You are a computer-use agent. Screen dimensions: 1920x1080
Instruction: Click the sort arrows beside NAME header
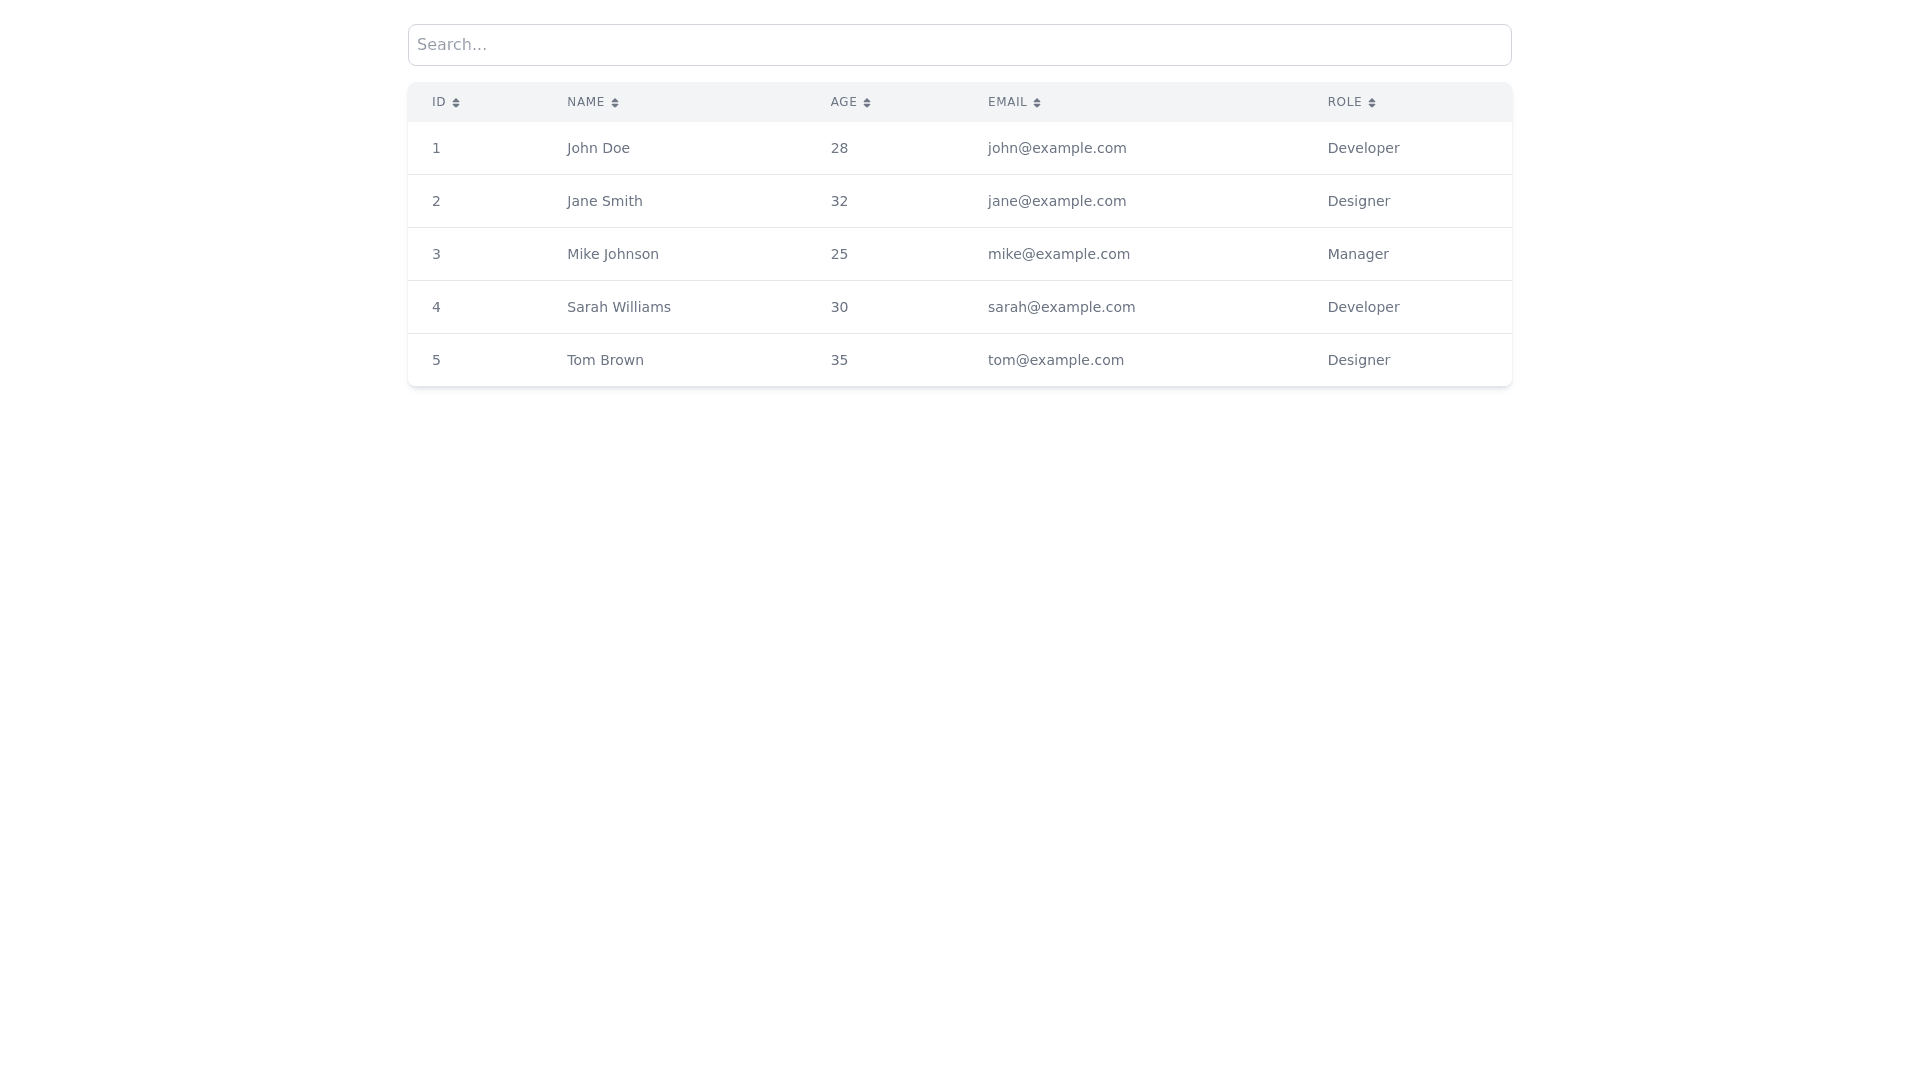[615, 103]
